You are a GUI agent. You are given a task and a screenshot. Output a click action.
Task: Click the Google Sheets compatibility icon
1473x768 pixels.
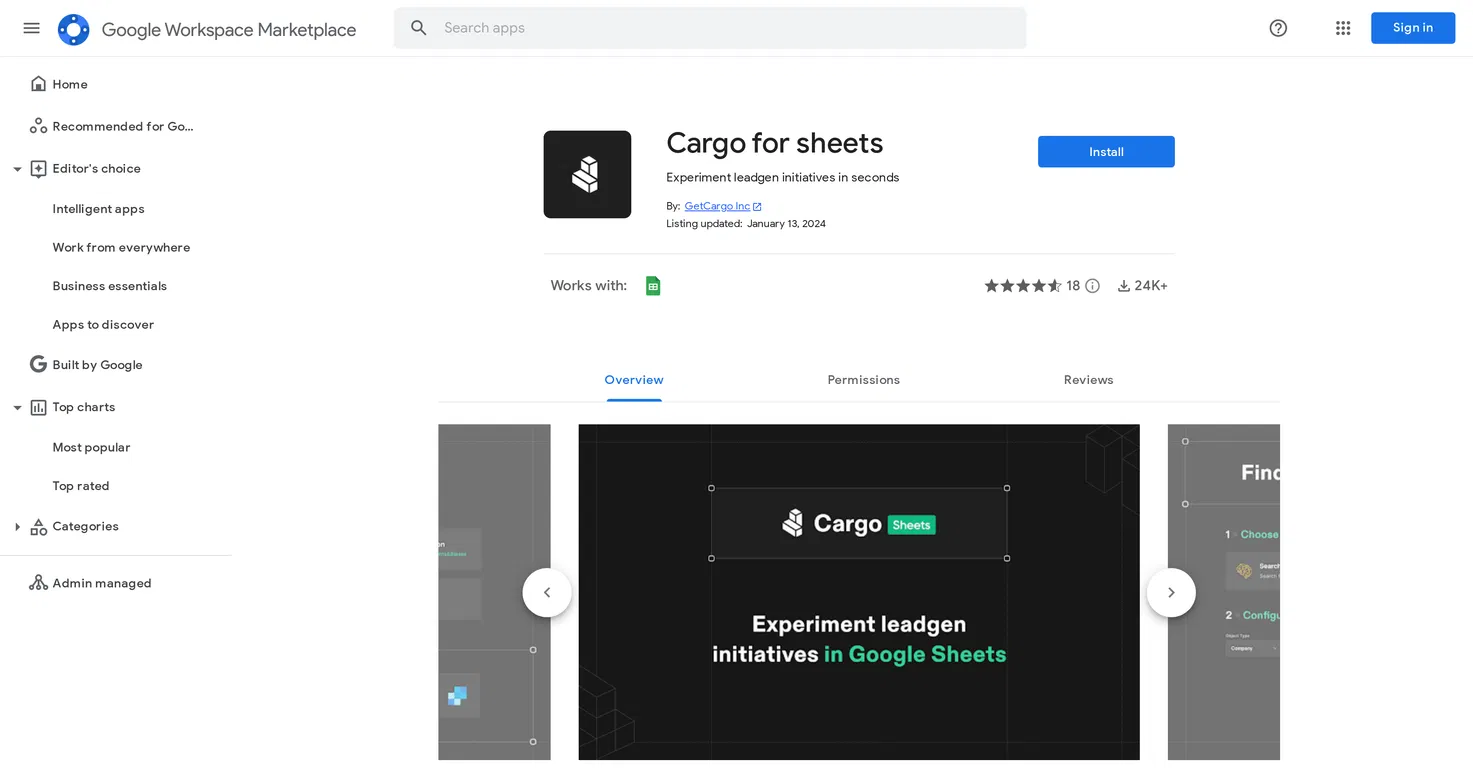(653, 286)
